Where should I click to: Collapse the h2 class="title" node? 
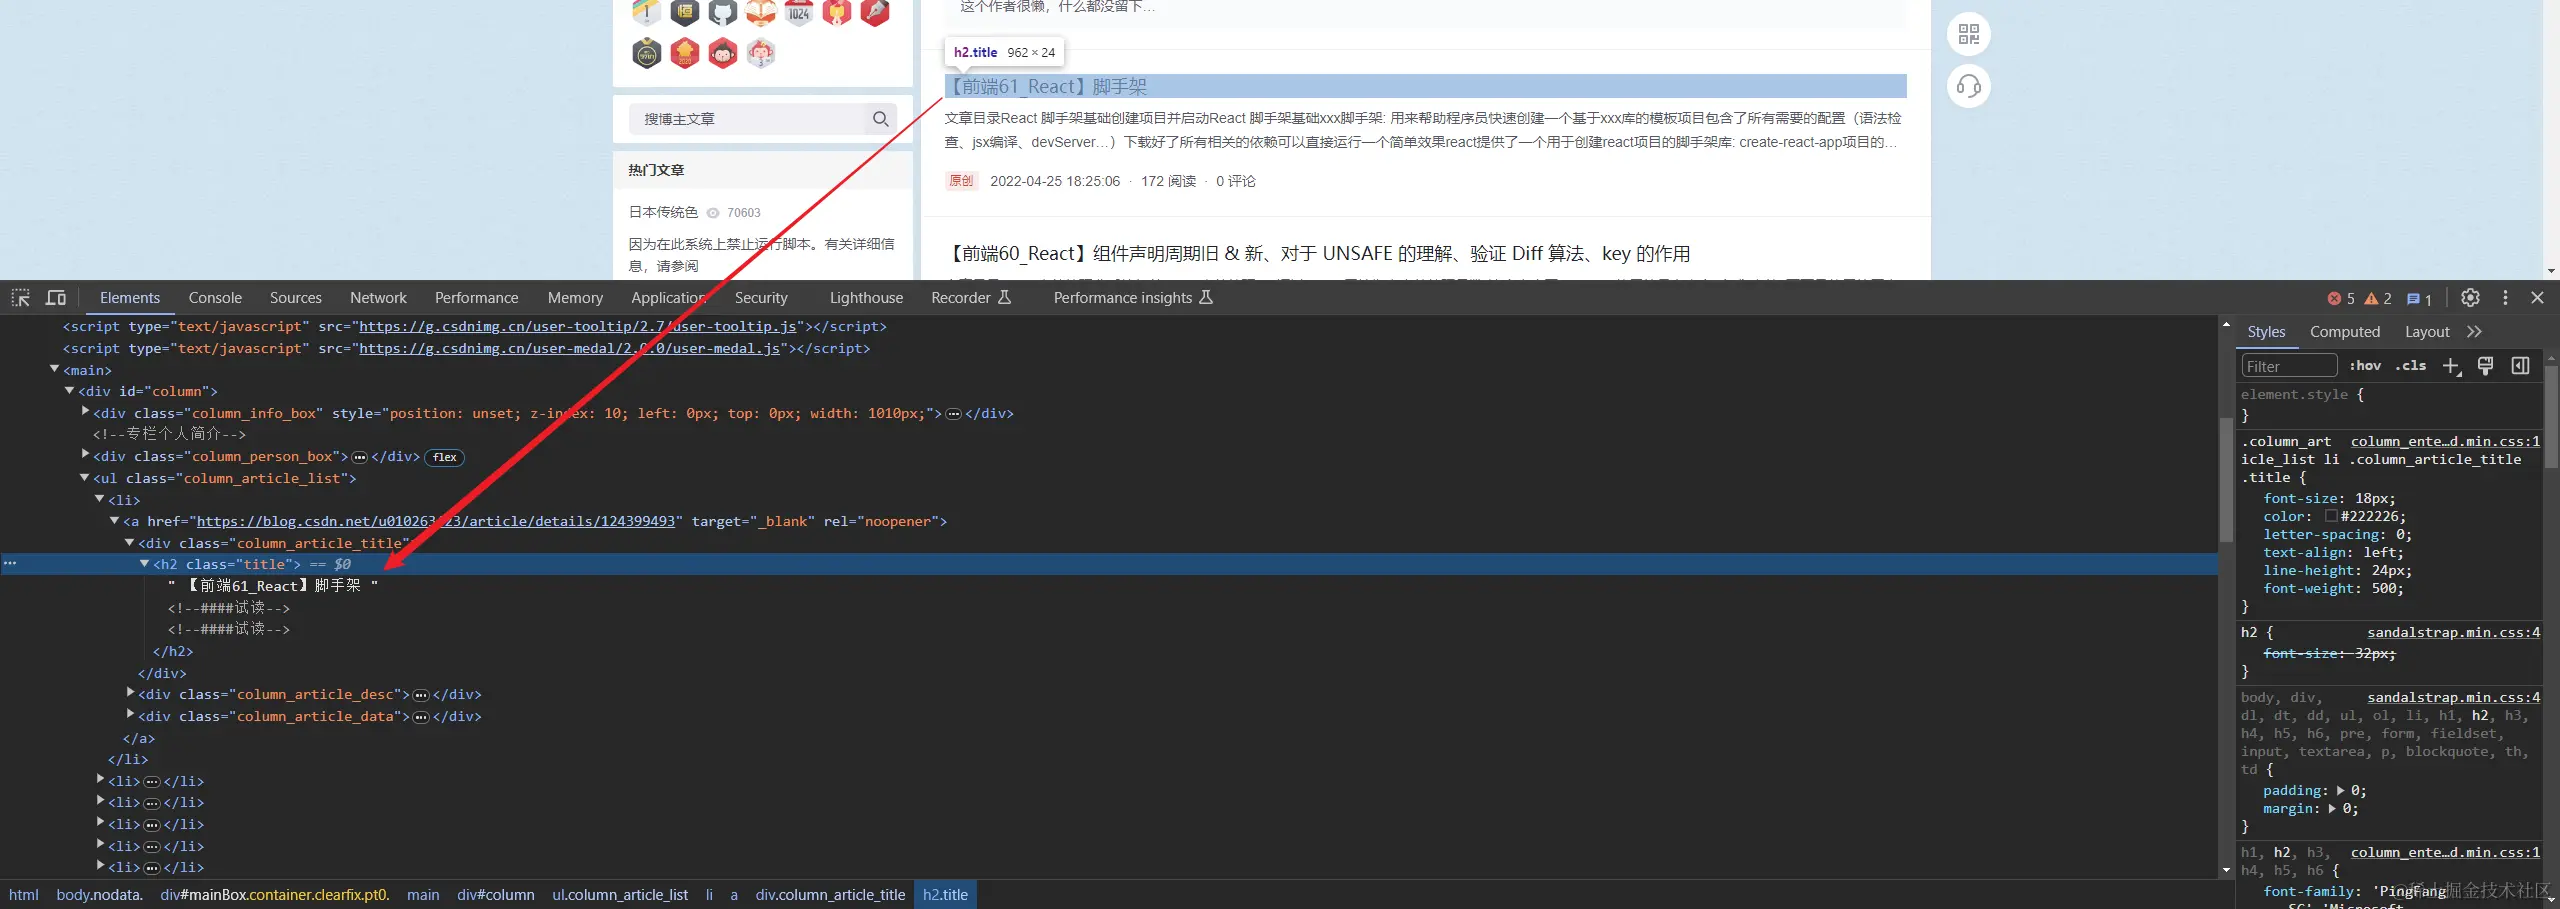[x=145, y=564]
